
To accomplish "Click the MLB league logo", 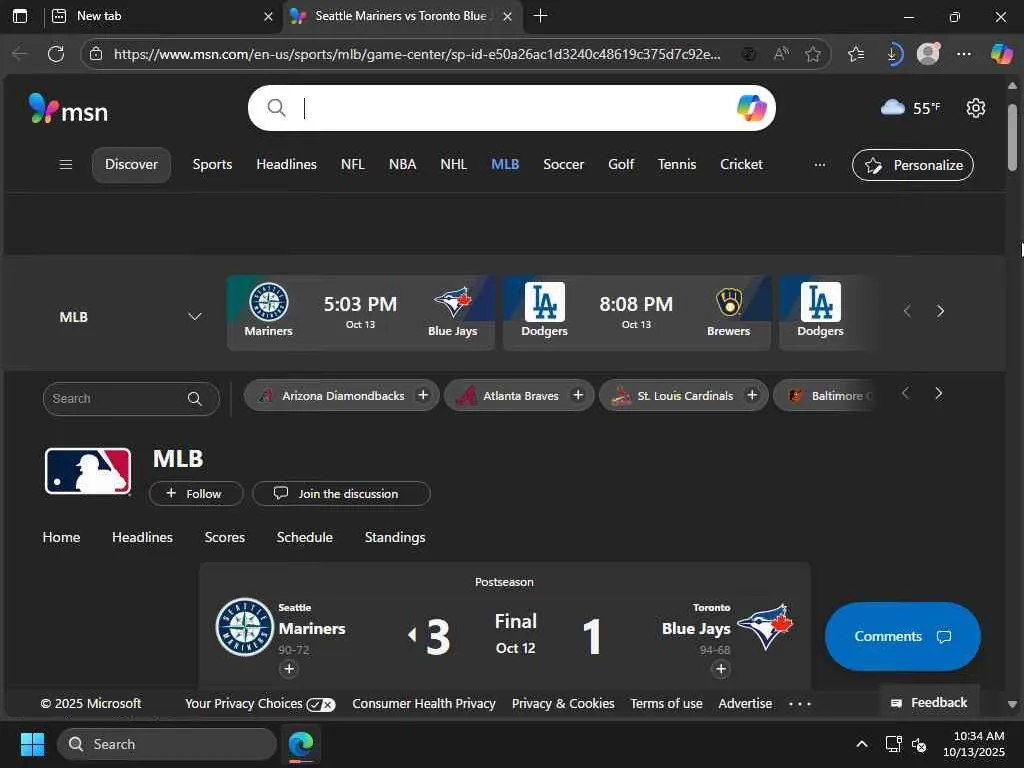I will click(x=88, y=471).
